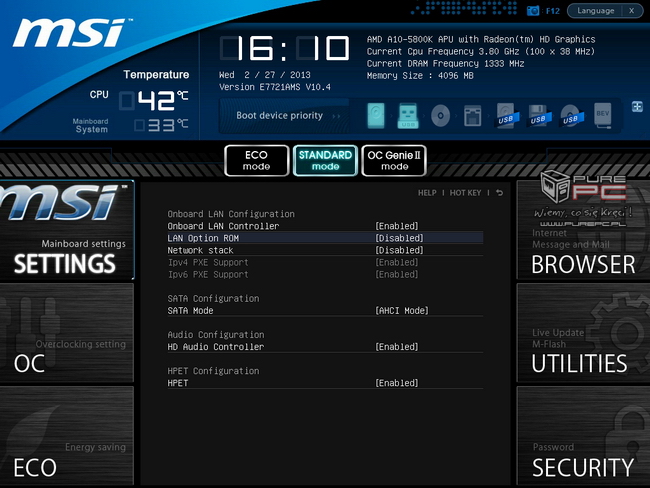
Task: Change Onboard LAN Controller Enabled value
Action: pyautogui.click(x=397, y=226)
